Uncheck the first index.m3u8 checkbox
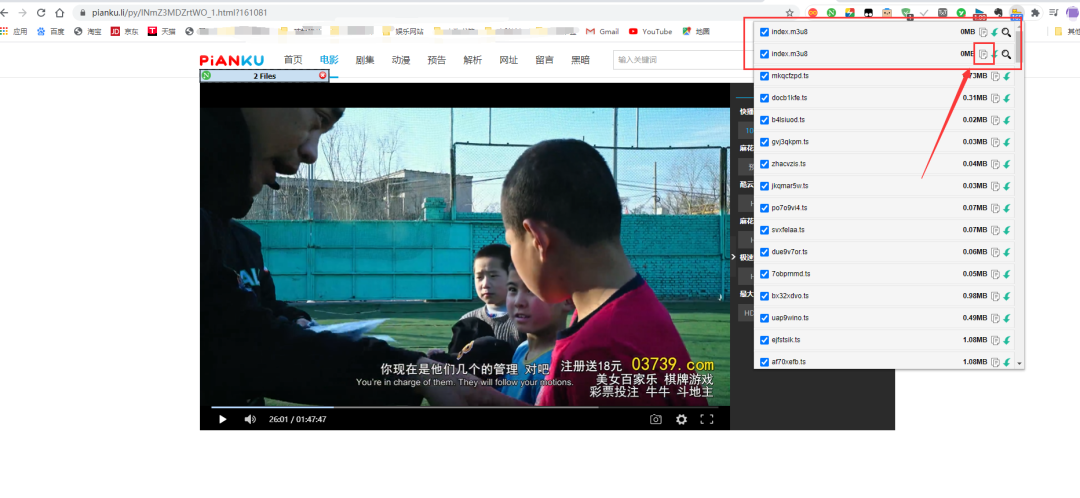Viewport: 1080px width, 498px height. point(765,32)
